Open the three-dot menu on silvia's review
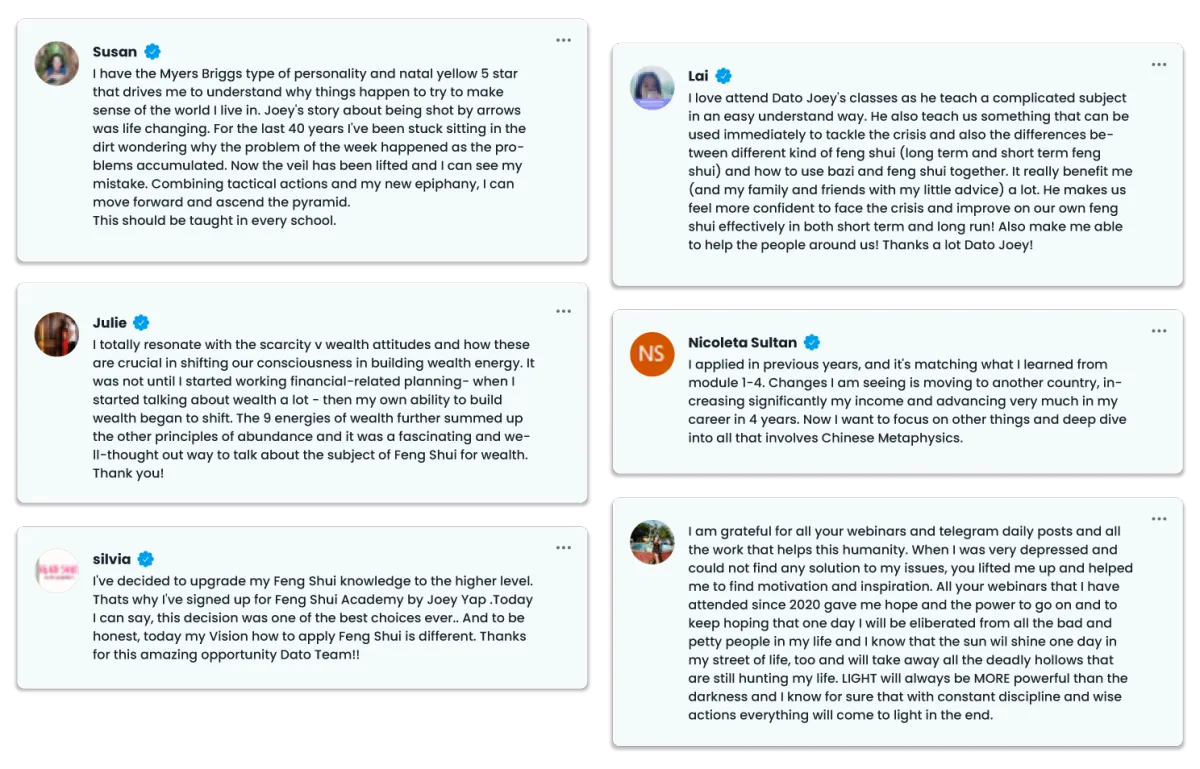1200x769 pixels. 563,548
